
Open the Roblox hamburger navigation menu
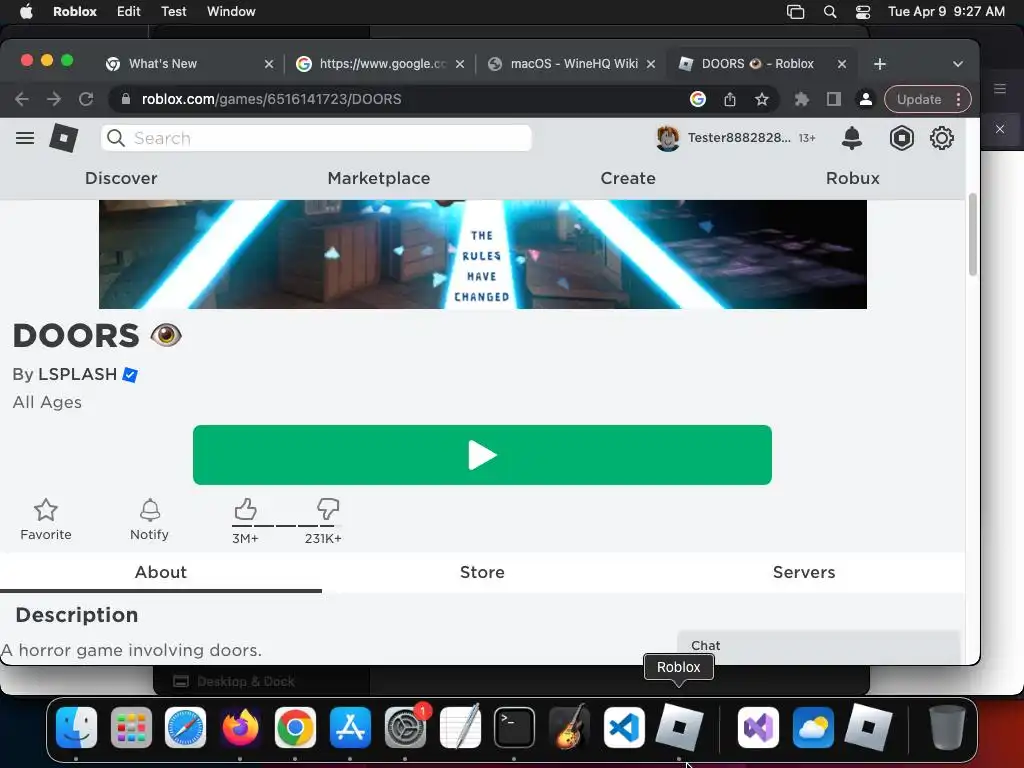coord(25,138)
